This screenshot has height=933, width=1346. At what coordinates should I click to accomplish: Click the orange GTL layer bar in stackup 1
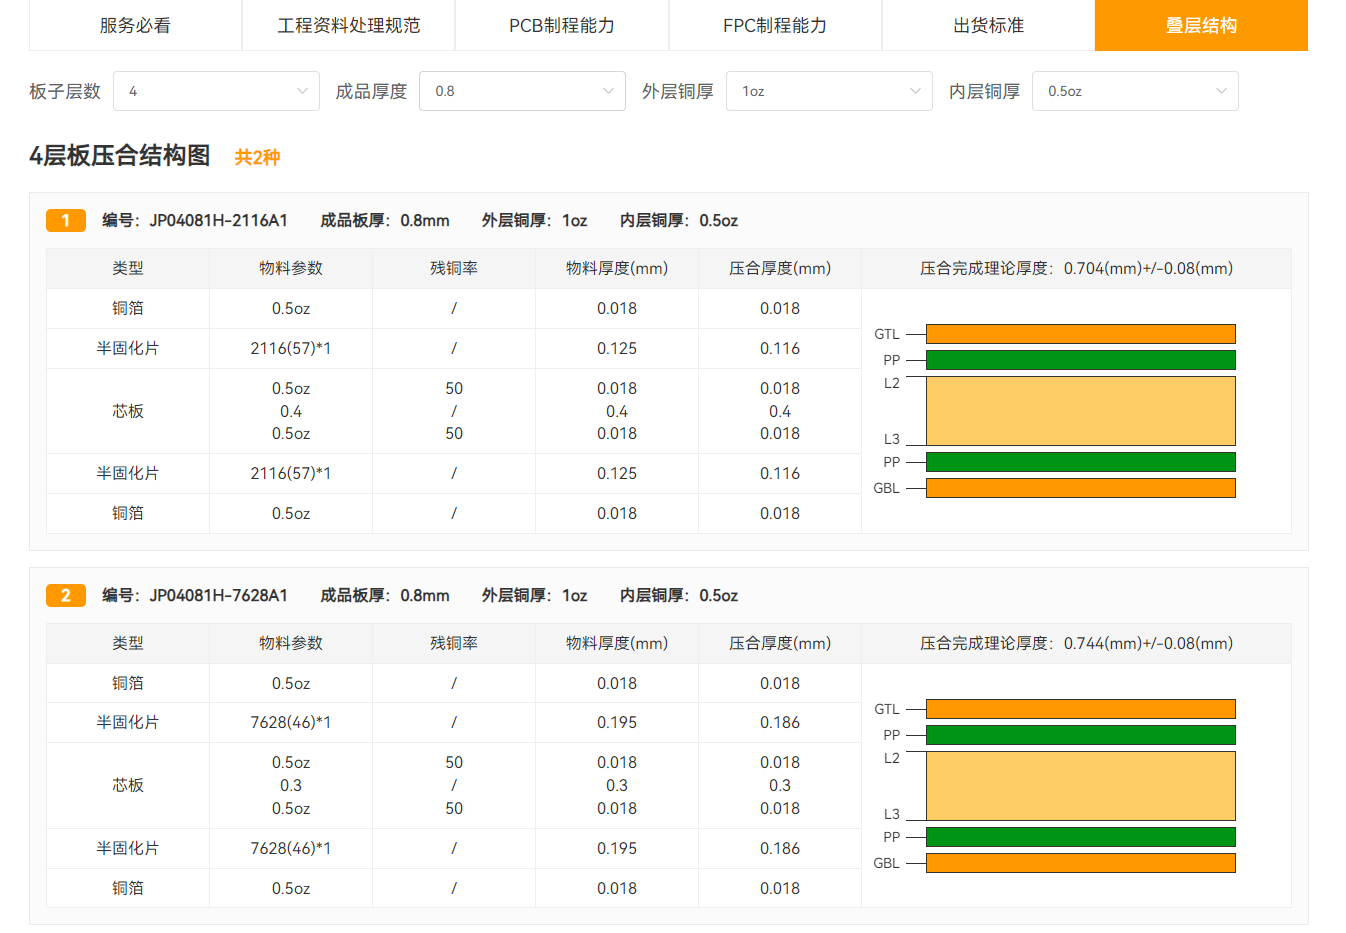(1080, 334)
